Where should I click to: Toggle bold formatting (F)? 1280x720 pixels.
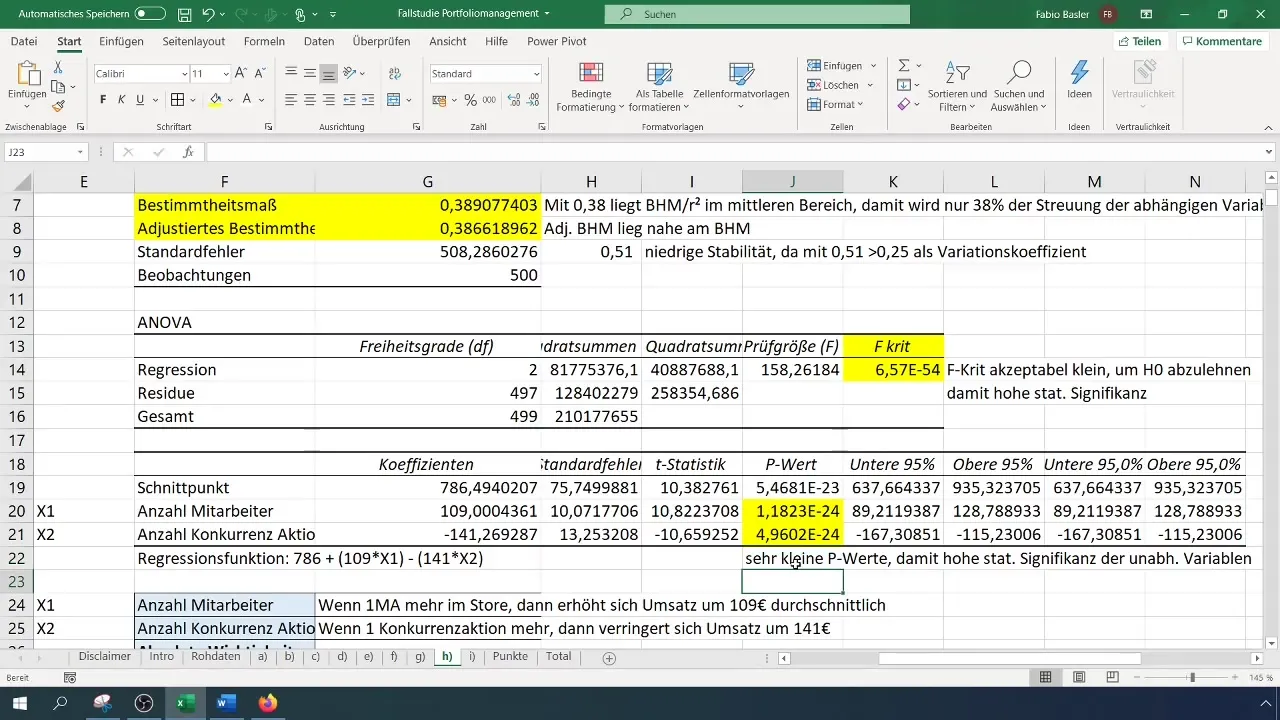(103, 100)
